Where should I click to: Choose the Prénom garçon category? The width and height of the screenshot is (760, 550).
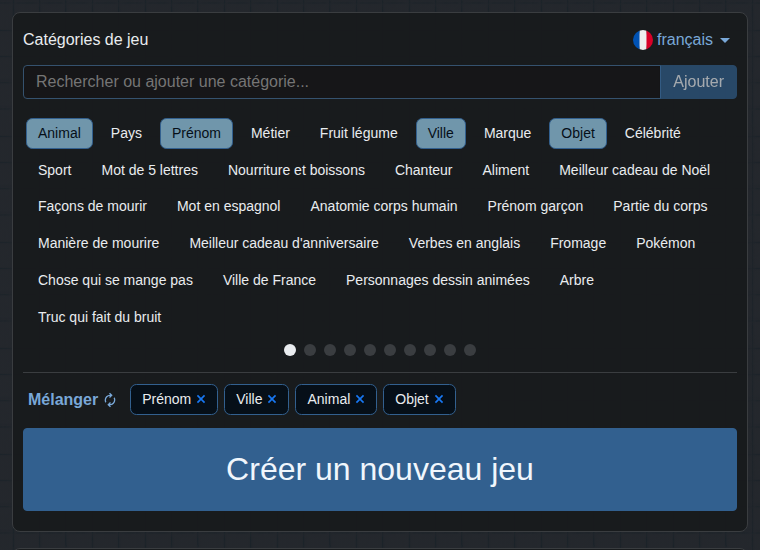click(535, 206)
